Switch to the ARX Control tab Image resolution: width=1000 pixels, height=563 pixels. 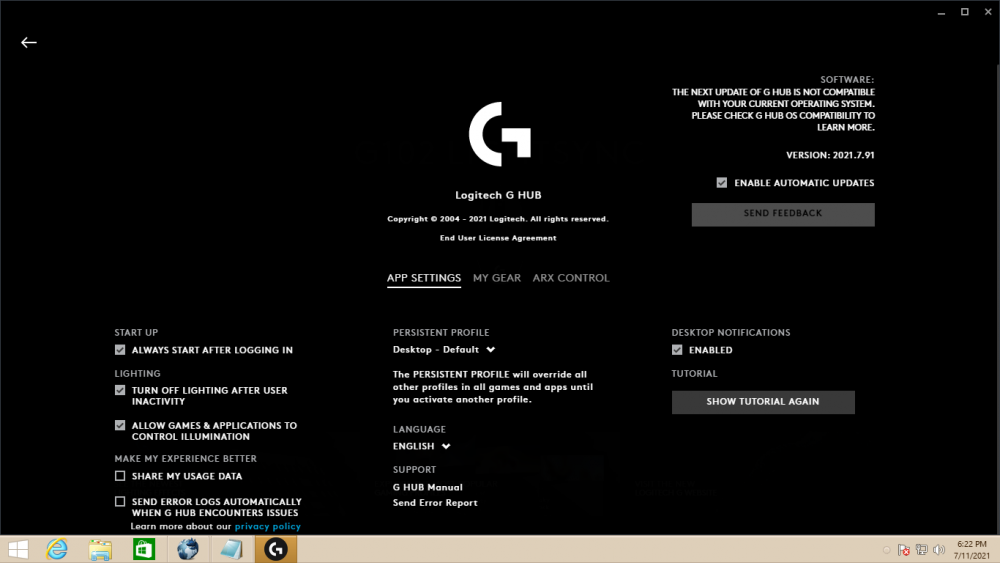pos(570,278)
